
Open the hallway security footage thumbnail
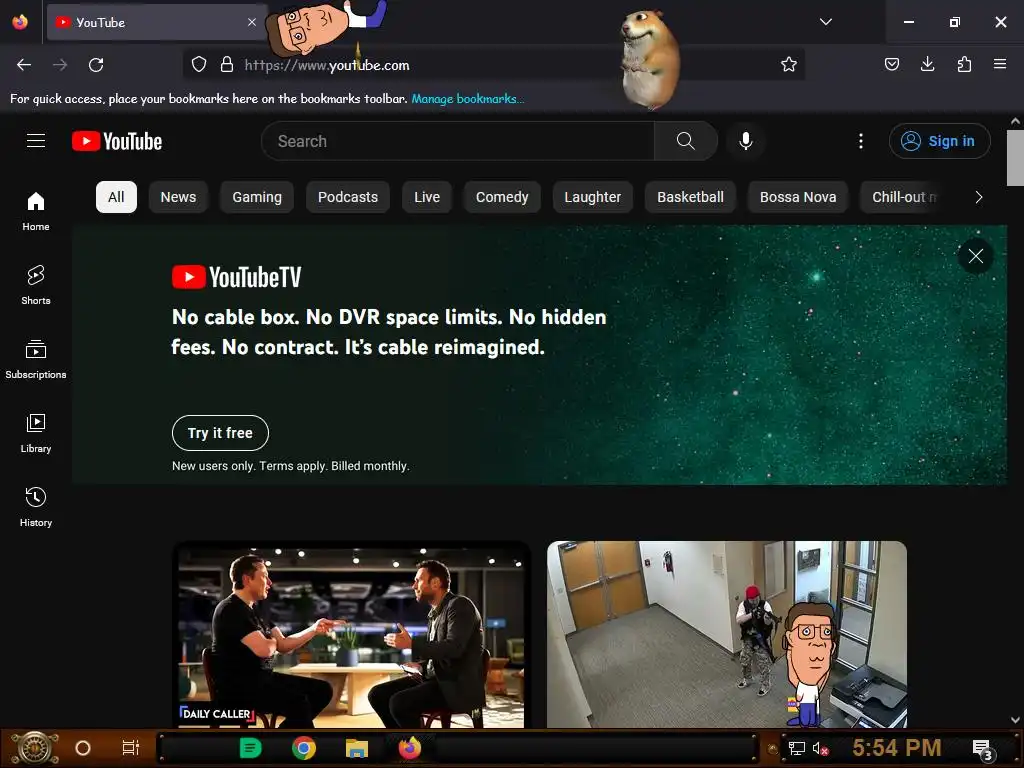click(727, 635)
